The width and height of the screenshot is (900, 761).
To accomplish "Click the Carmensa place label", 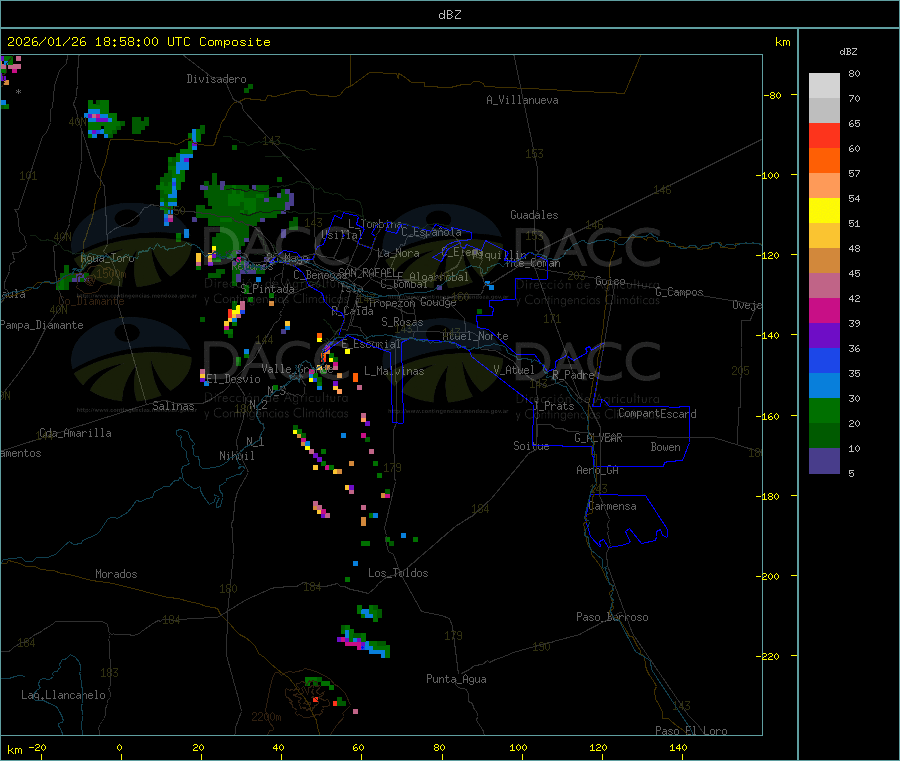I will [612, 506].
